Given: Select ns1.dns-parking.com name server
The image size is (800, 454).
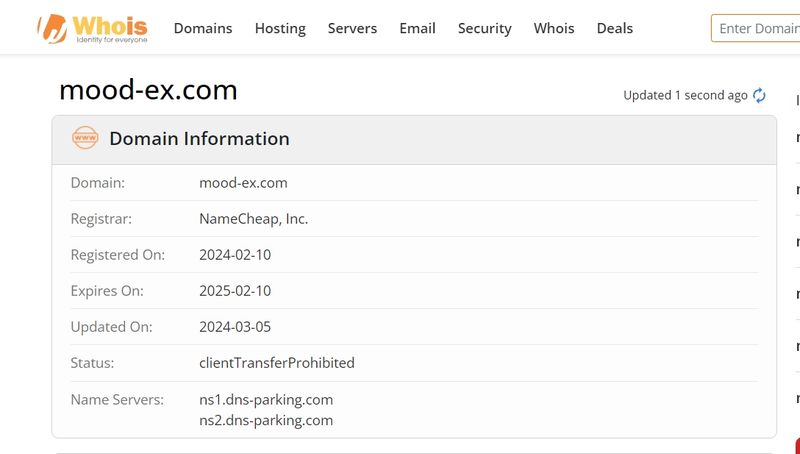Looking at the screenshot, I should (x=266, y=399).
